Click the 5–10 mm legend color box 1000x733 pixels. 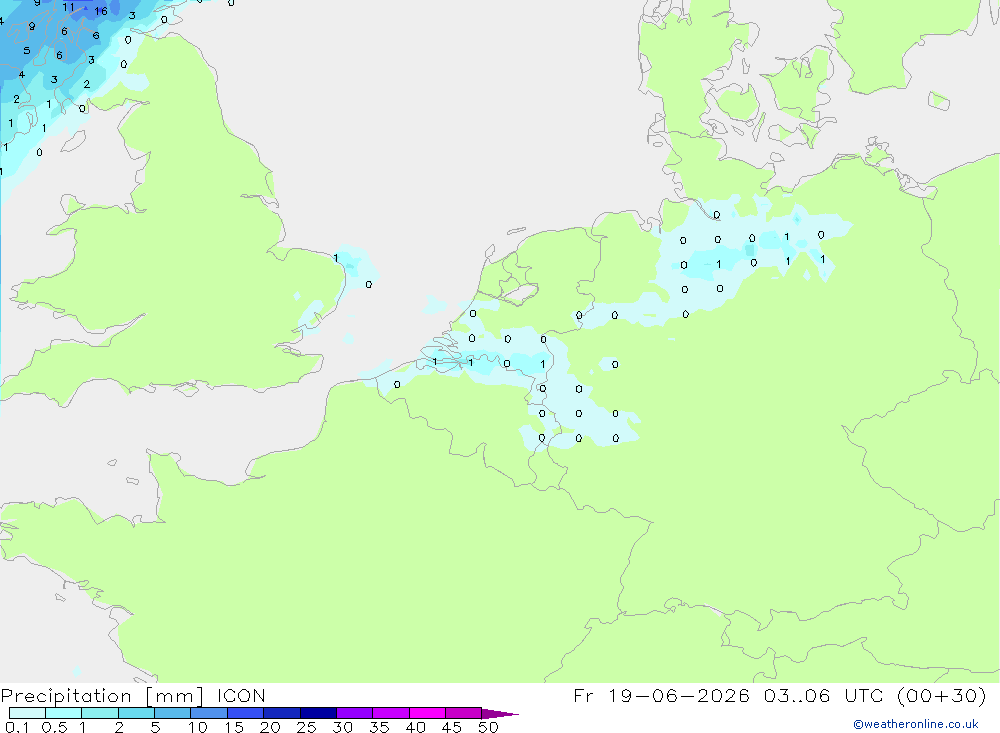172,713
